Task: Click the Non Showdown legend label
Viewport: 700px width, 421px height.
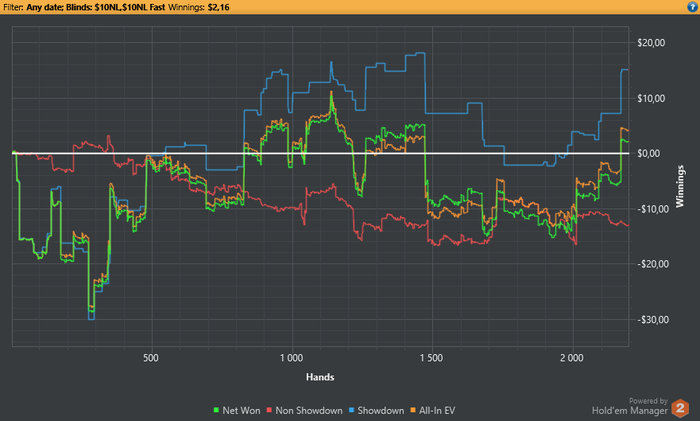Action: point(309,410)
